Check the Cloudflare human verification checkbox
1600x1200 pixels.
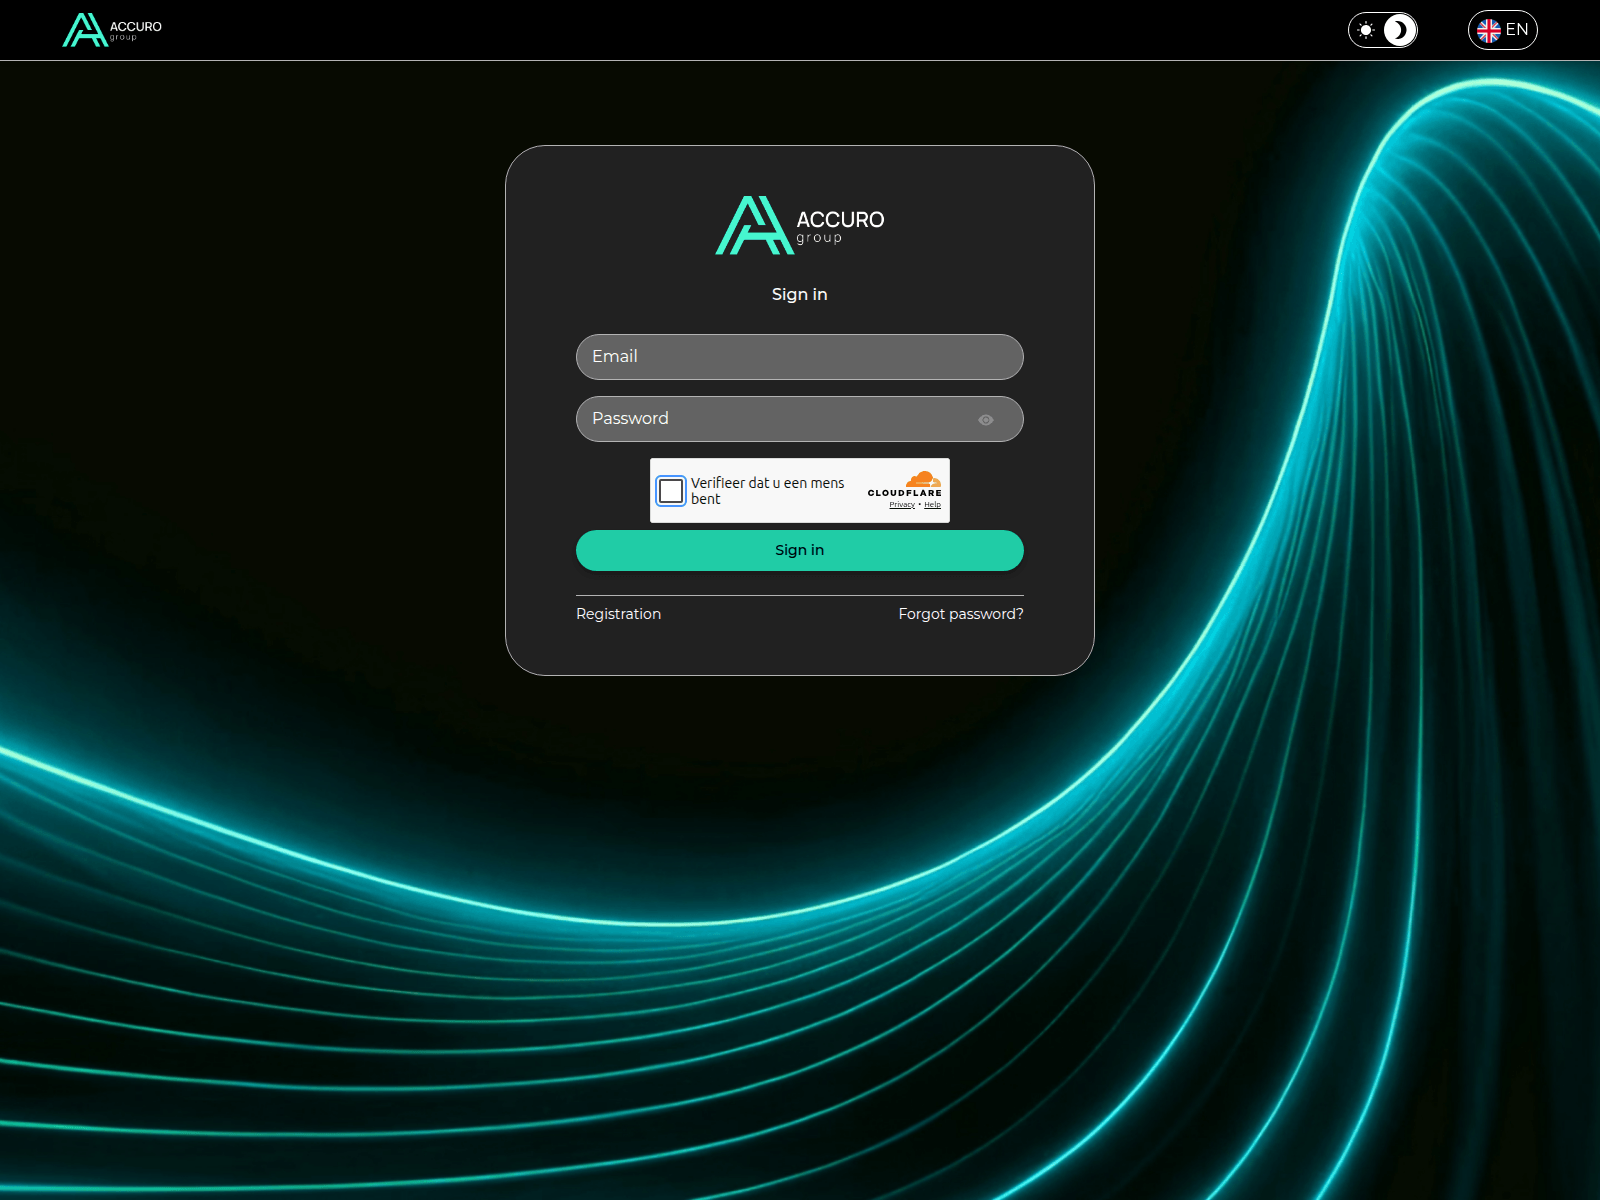pos(671,491)
